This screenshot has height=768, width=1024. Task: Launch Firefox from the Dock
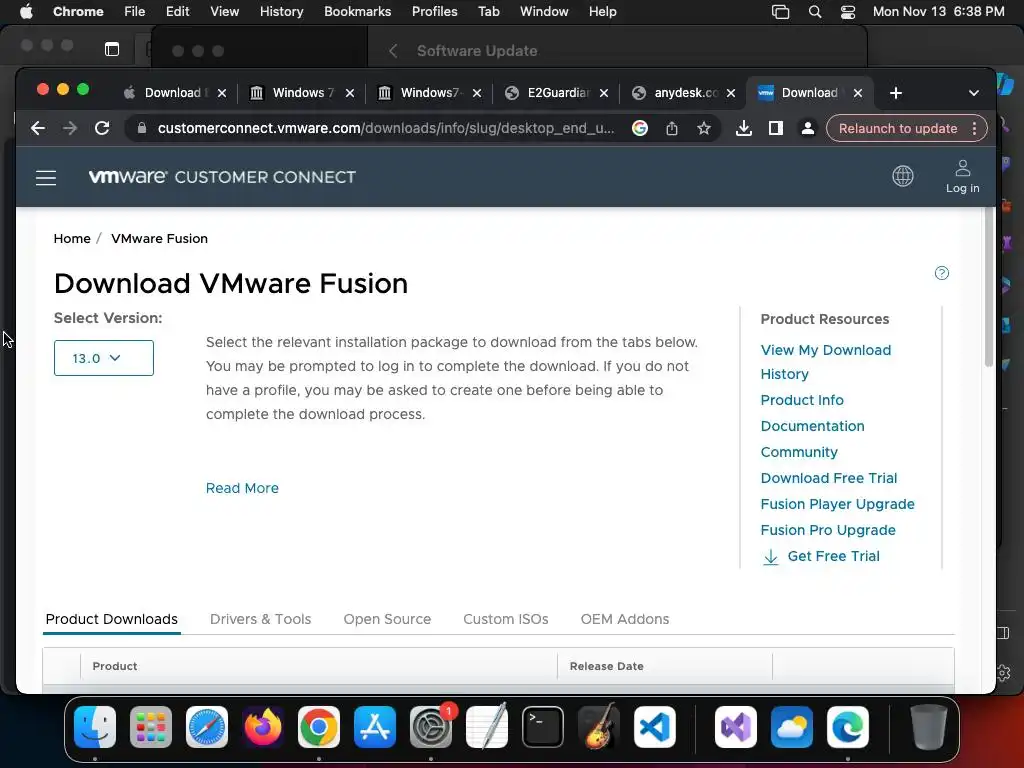(x=263, y=727)
